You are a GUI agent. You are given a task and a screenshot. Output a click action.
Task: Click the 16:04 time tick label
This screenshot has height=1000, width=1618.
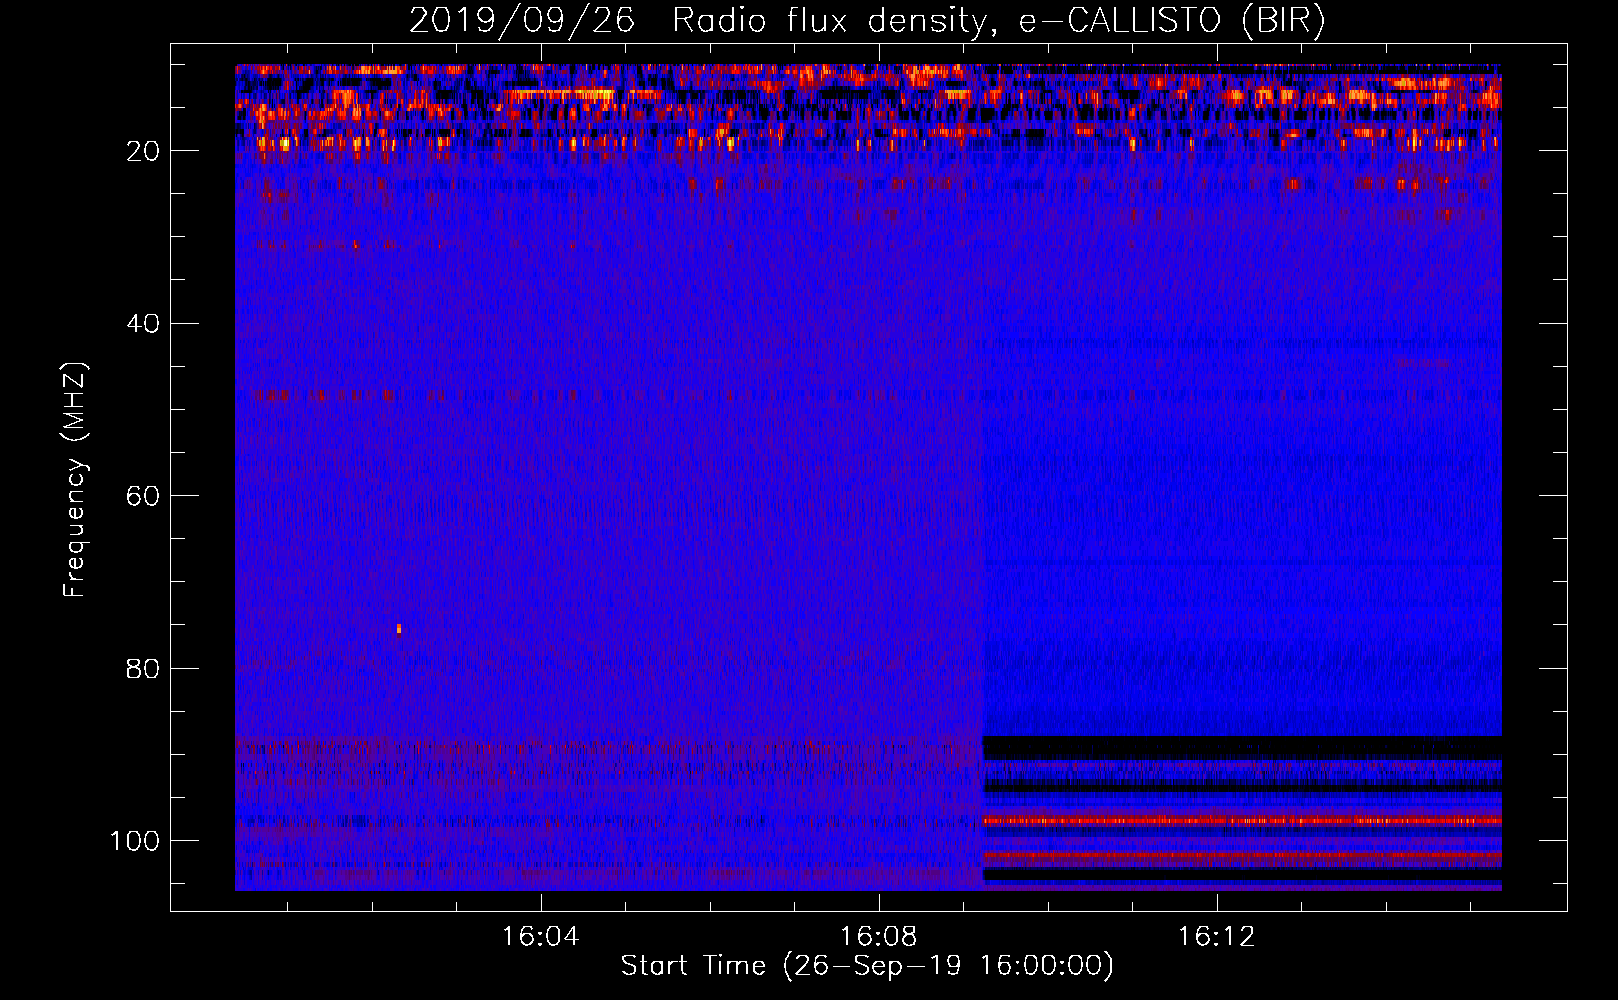(x=541, y=937)
